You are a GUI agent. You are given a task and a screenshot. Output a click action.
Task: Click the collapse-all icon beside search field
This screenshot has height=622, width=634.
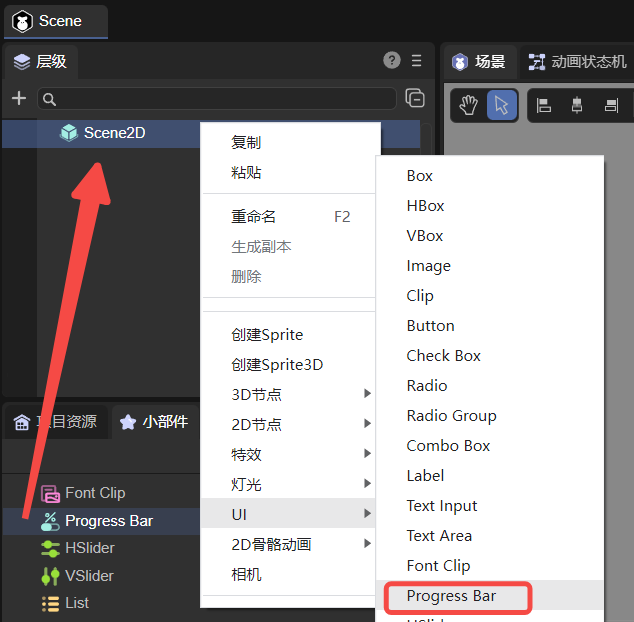pos(414,98)
